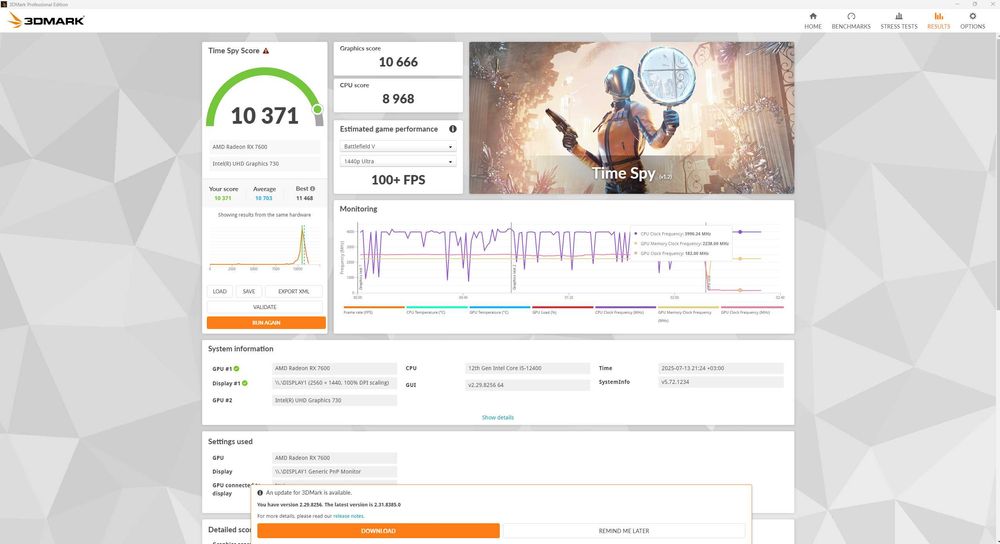Screen dimensions: 1000x544
Task: Dismiss update with REMIND ME LATER
Action: click(624, 531)
